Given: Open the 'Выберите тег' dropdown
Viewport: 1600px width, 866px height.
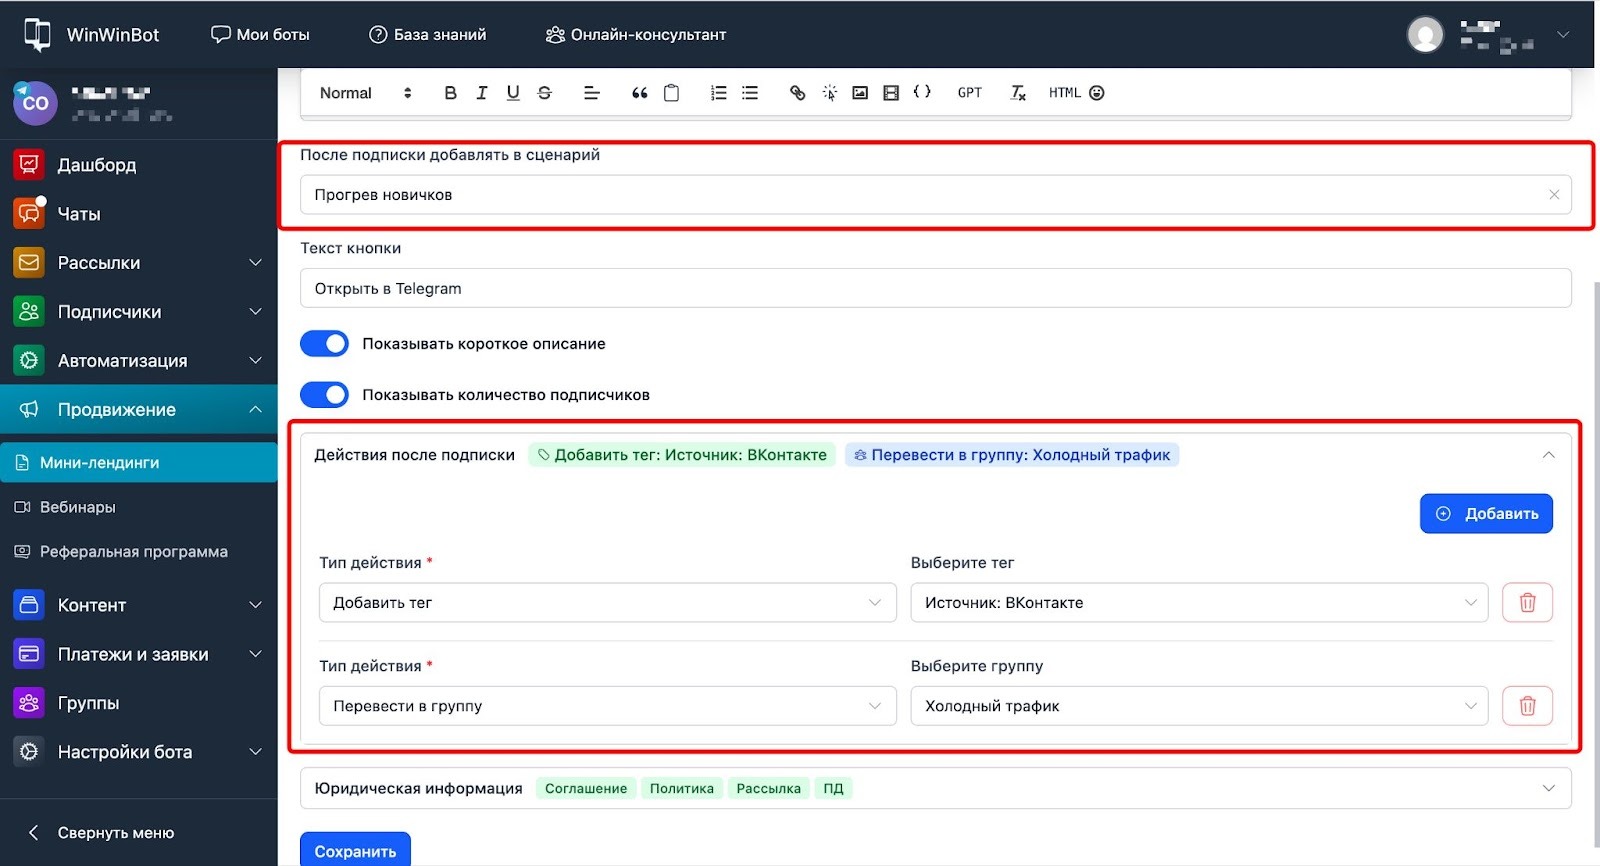Looking at the screenshot, I should click(x=1198, y=603).
